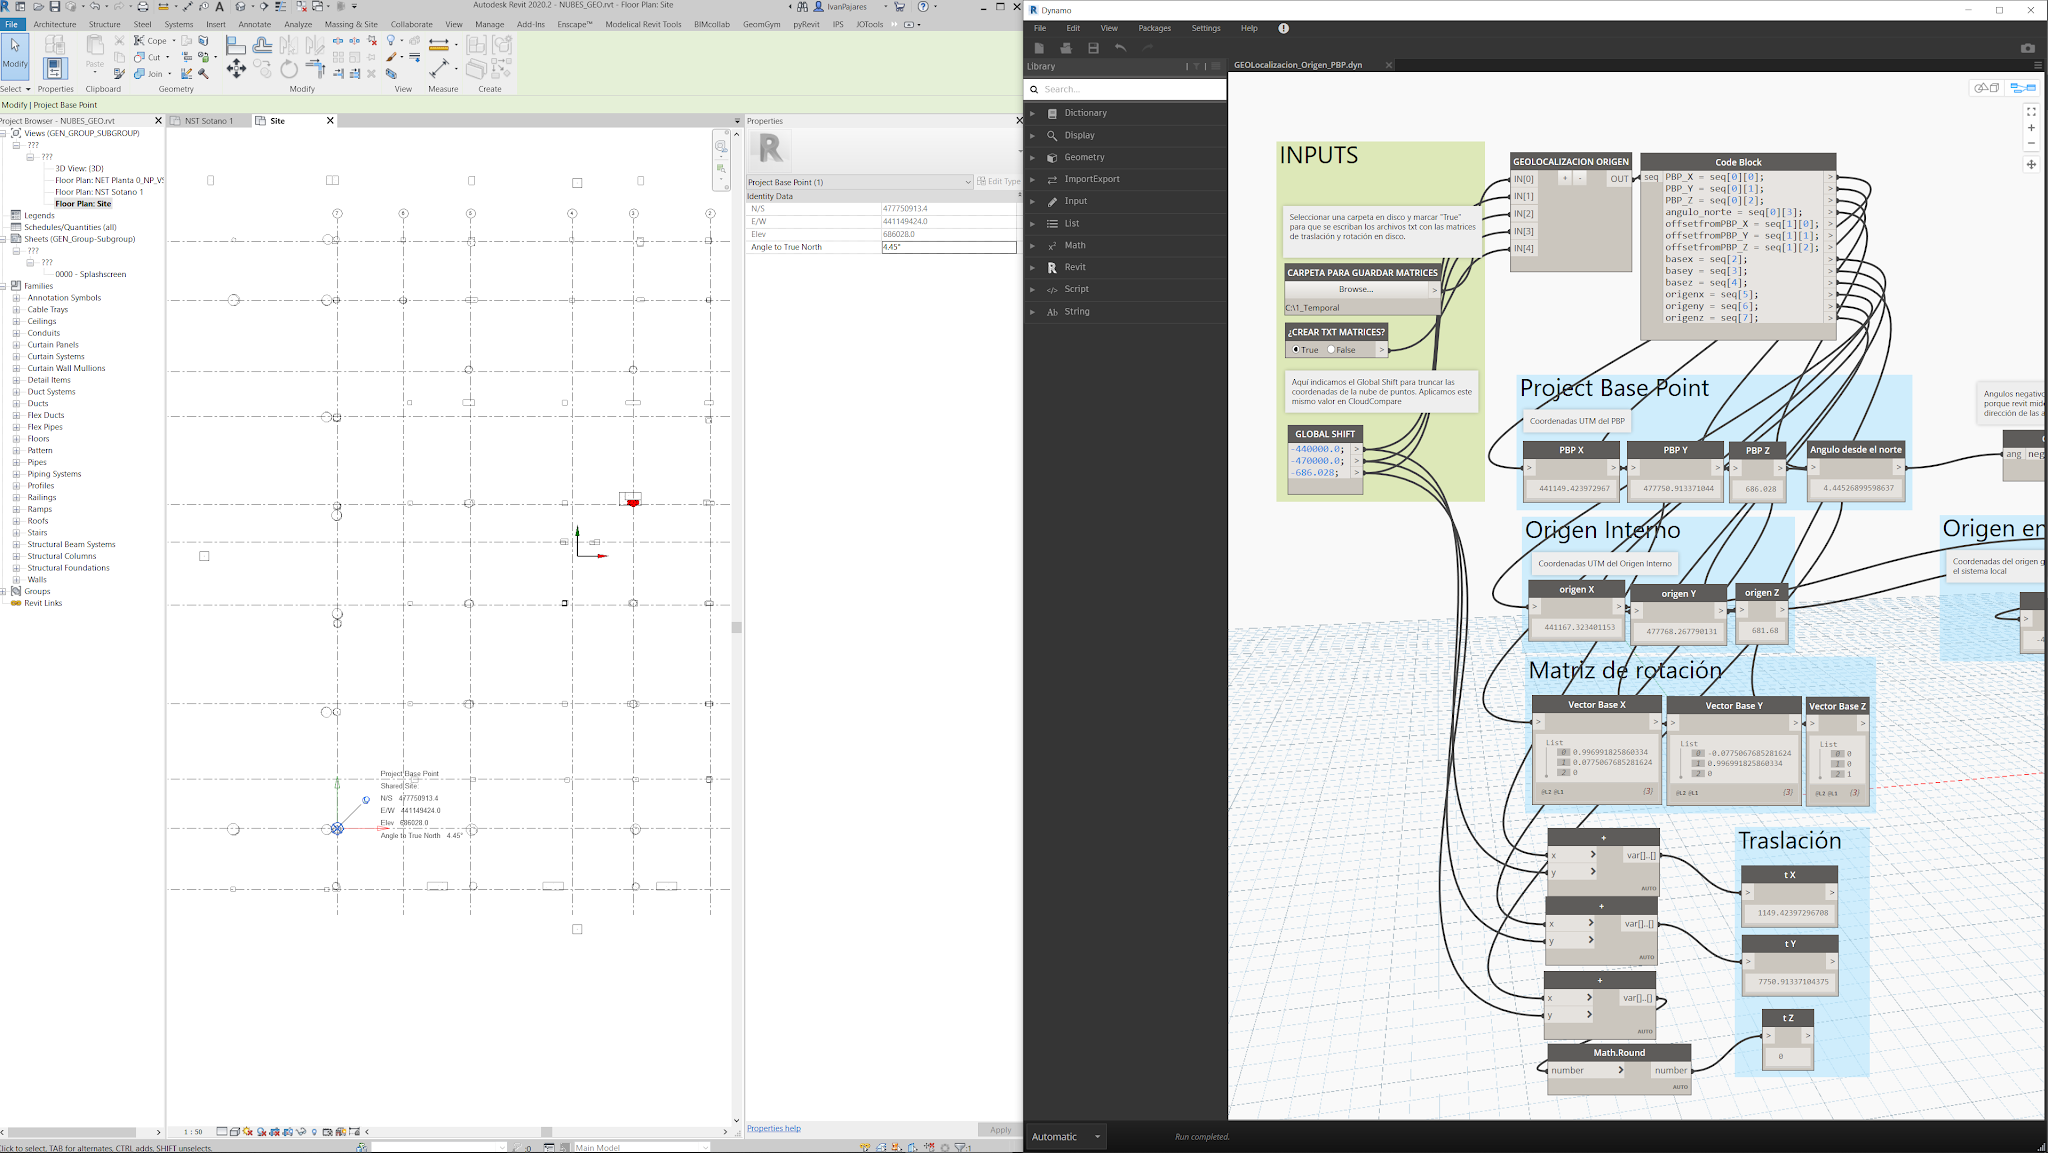The image size is (2048, 1153).
Task: Open the Collaborate ribbon tab
Action: [412, 24]
